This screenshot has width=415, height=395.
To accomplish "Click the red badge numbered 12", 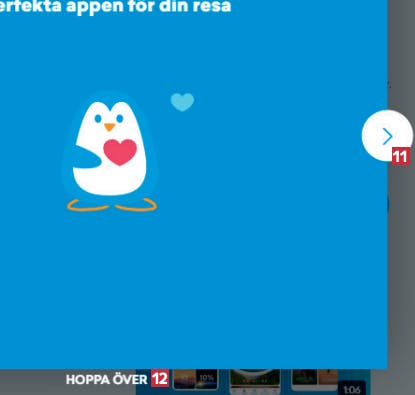I will pos(160,378).
